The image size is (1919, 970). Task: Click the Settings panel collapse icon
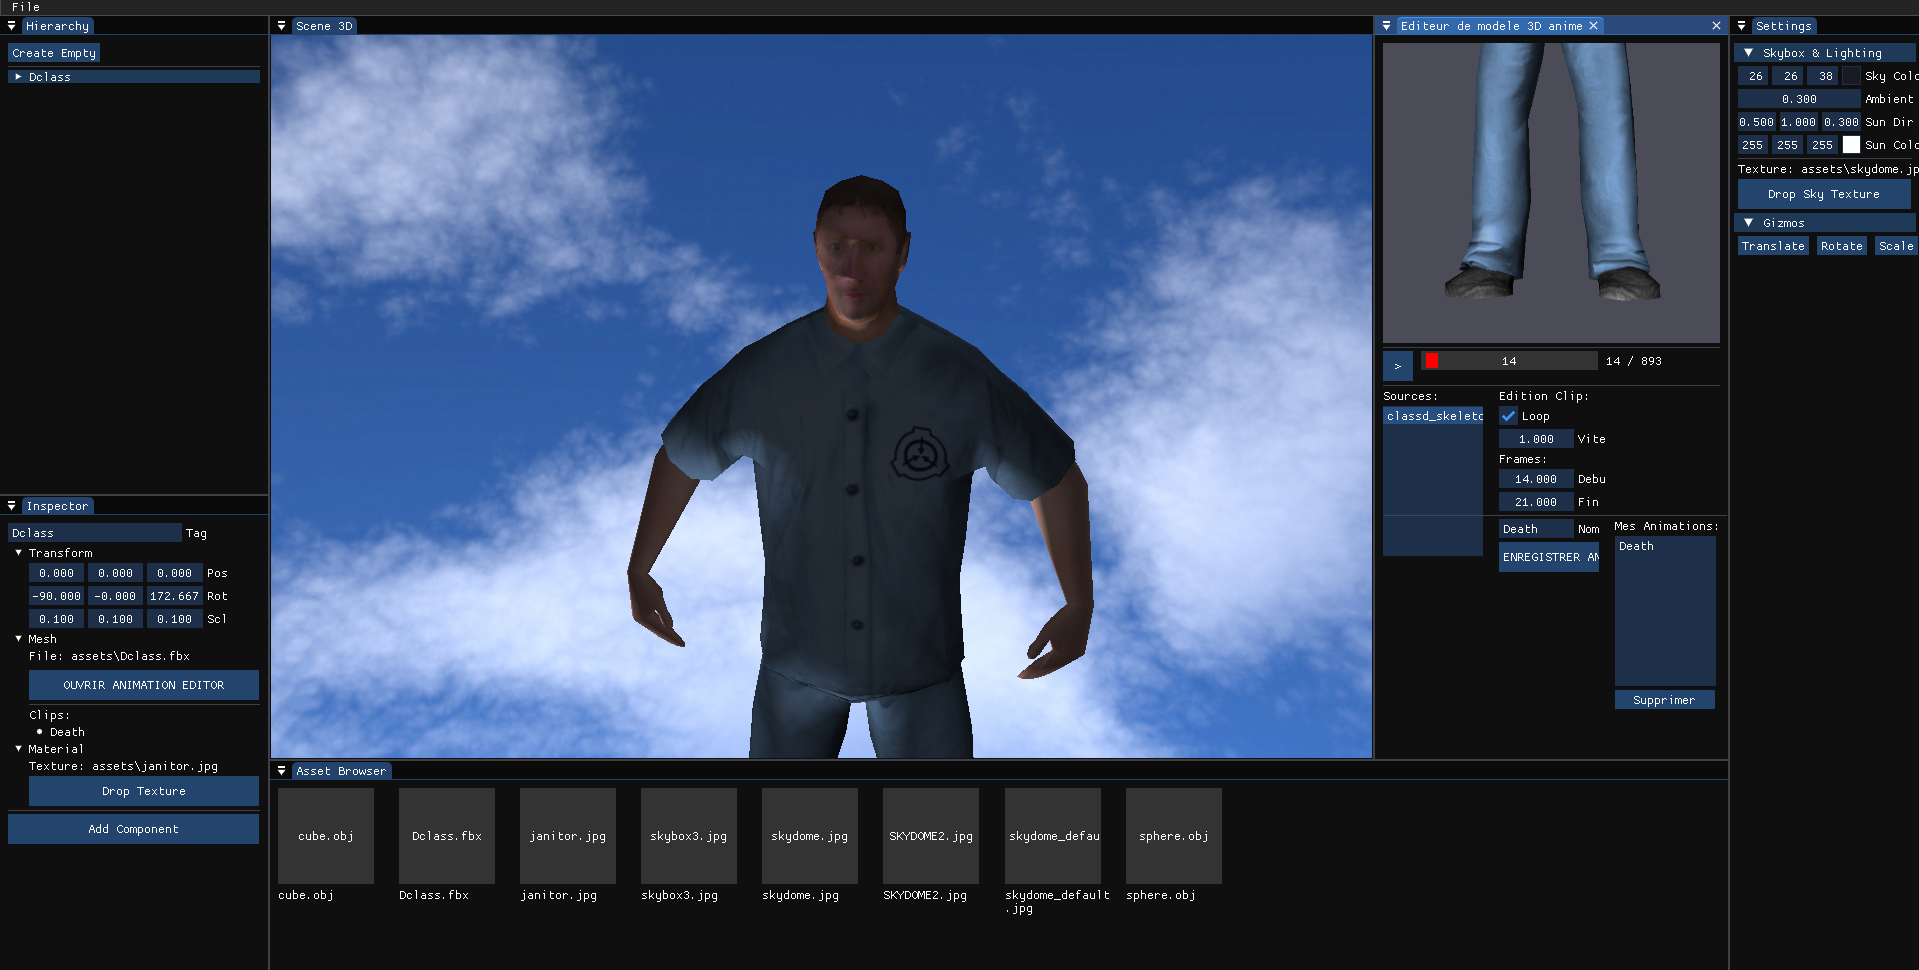(1742, 25)
